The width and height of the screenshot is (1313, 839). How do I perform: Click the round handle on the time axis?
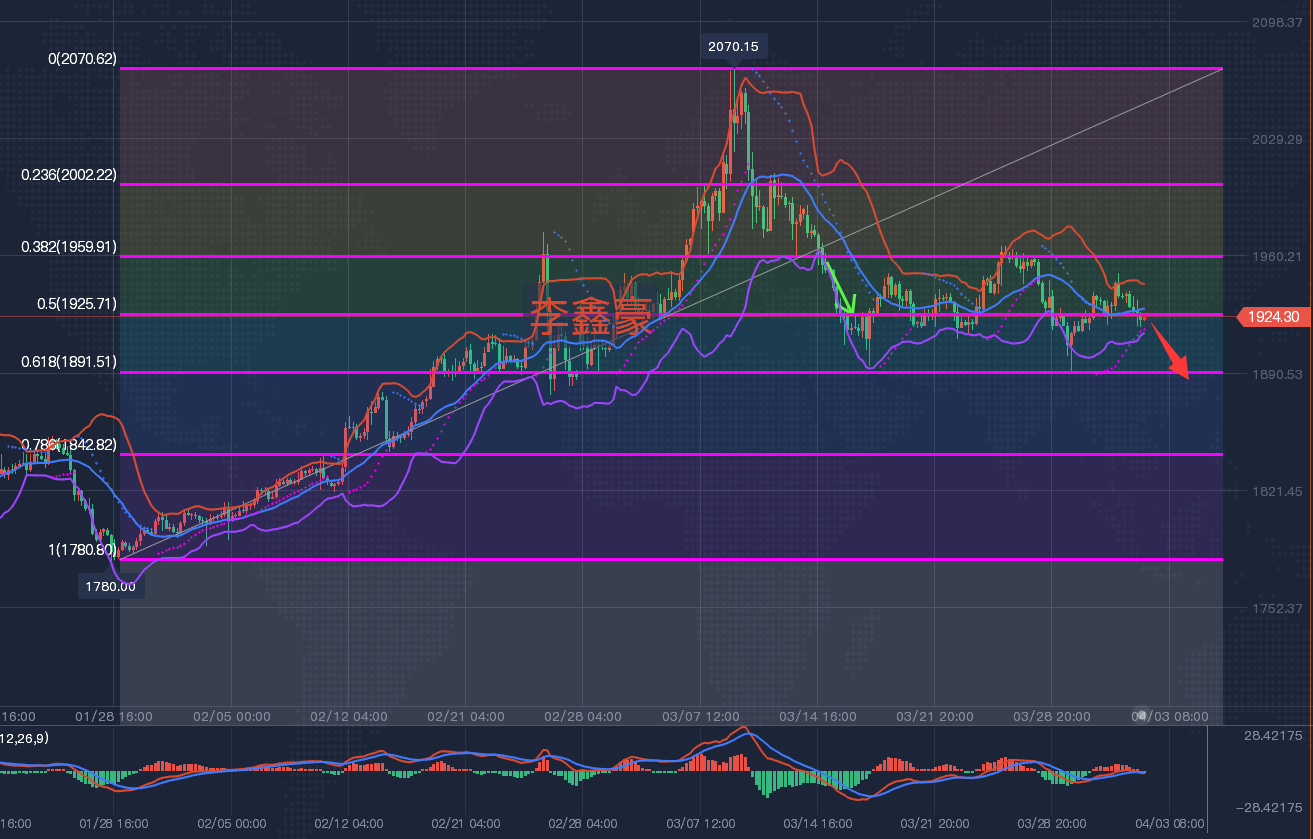[x=1141, y=715]
